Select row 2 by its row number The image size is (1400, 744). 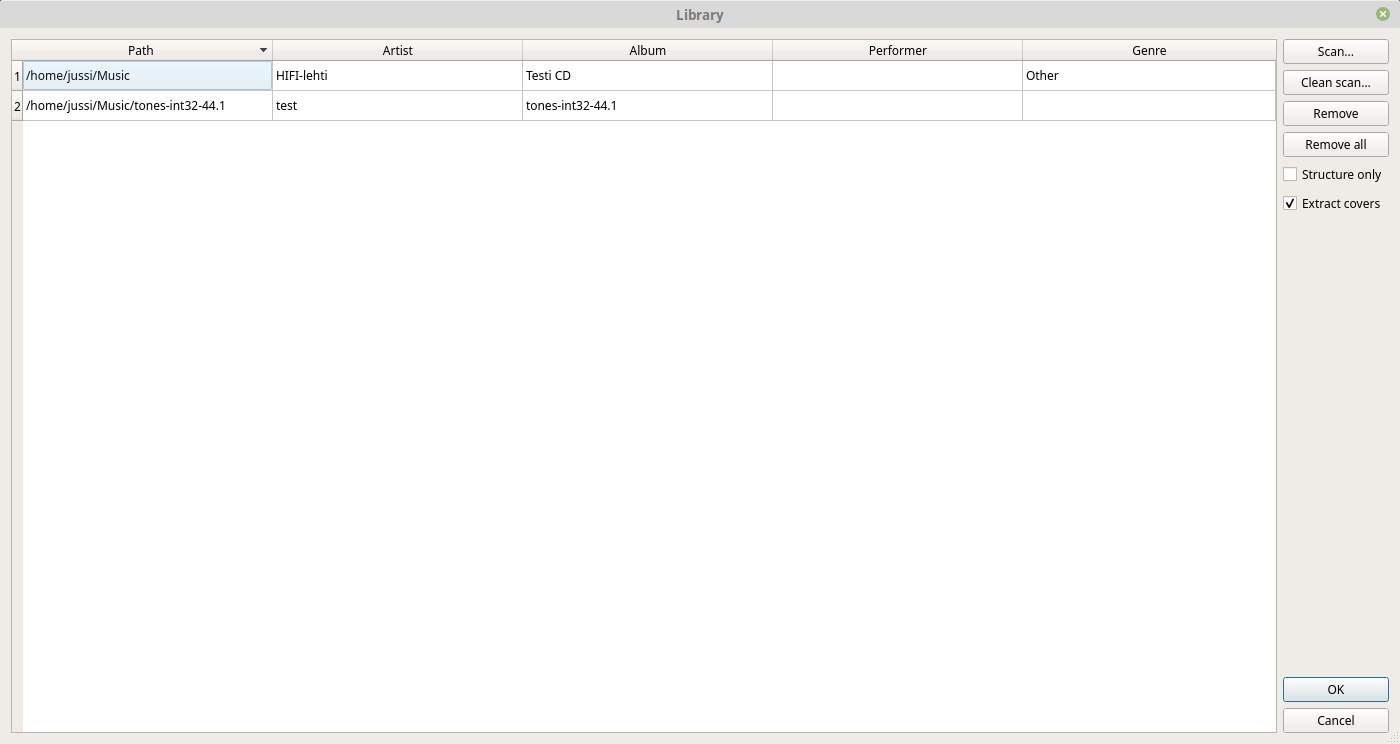[x=17, y=106]
